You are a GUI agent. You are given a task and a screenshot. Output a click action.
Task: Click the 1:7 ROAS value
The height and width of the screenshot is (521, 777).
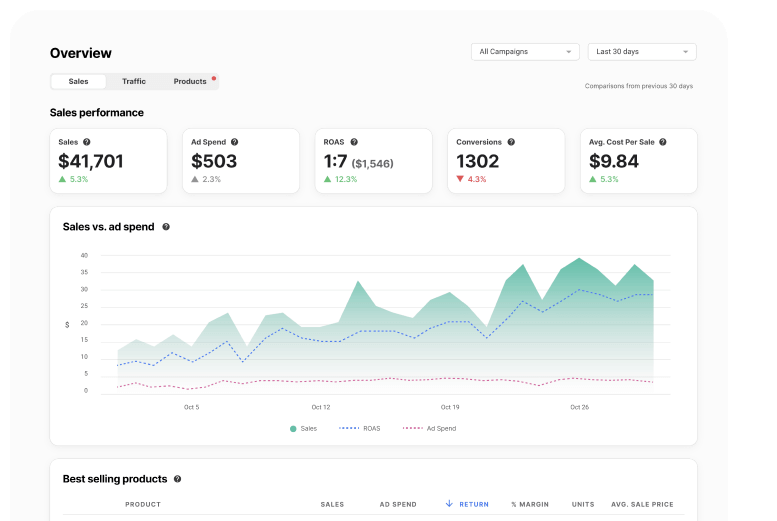335,161
